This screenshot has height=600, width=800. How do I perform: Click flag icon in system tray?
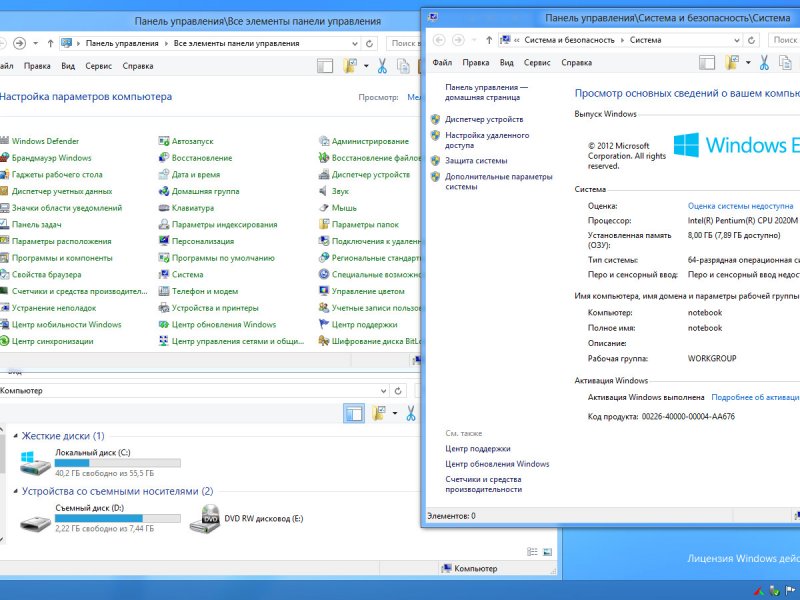pos(790,591)
